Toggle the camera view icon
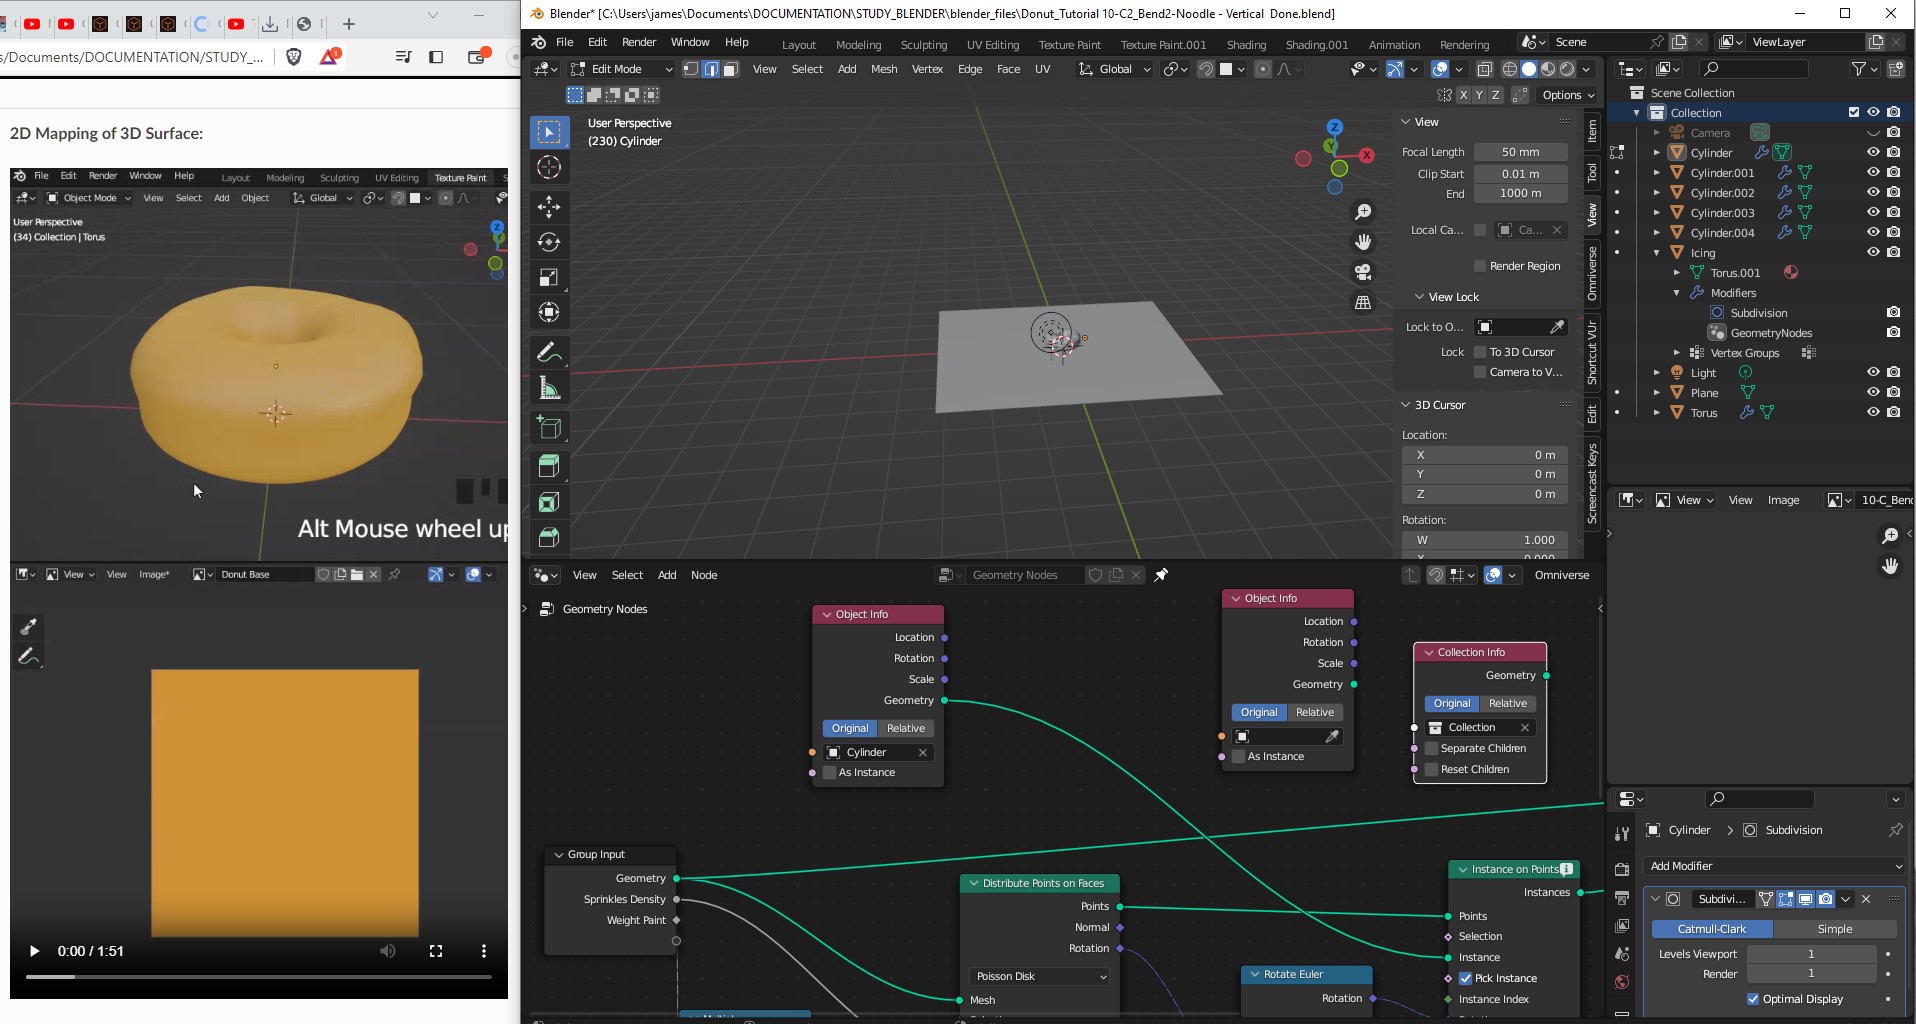 tap(1362, 272)
